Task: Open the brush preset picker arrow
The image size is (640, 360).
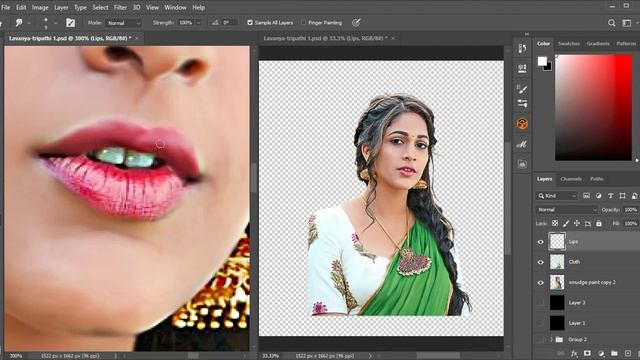Action: coord(56,23)
